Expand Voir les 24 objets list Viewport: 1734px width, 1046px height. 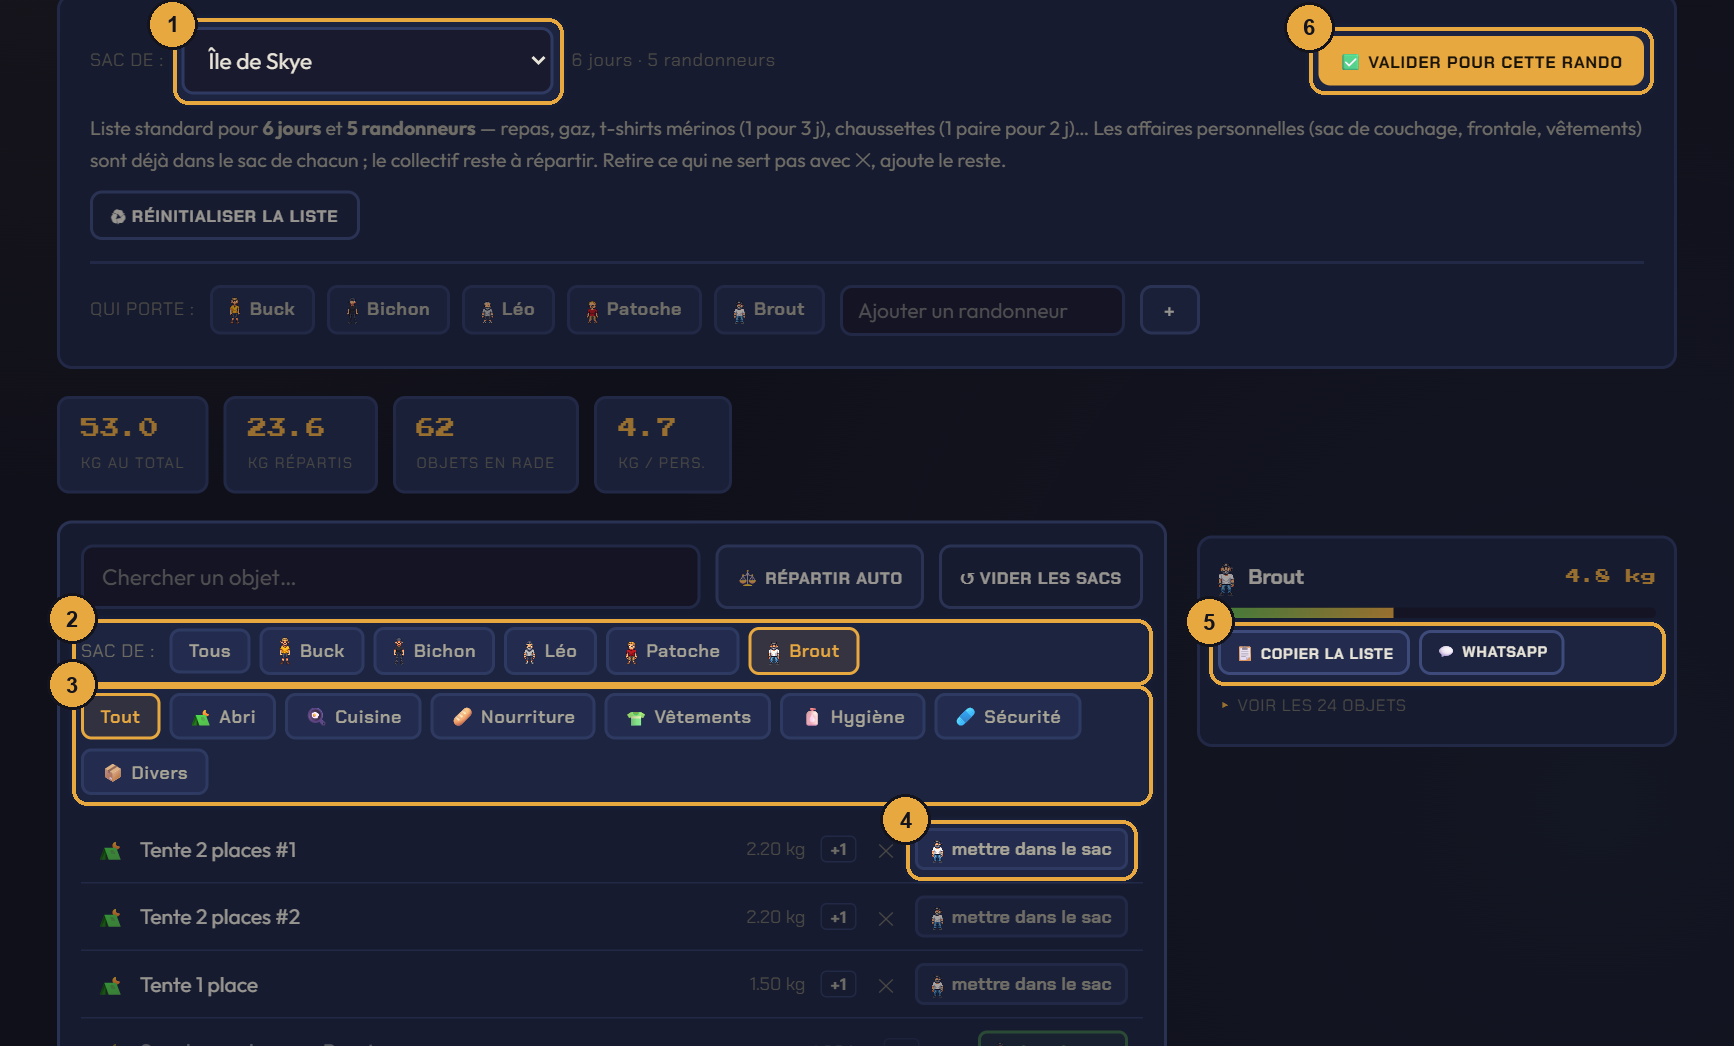(x=1313, y=705)
